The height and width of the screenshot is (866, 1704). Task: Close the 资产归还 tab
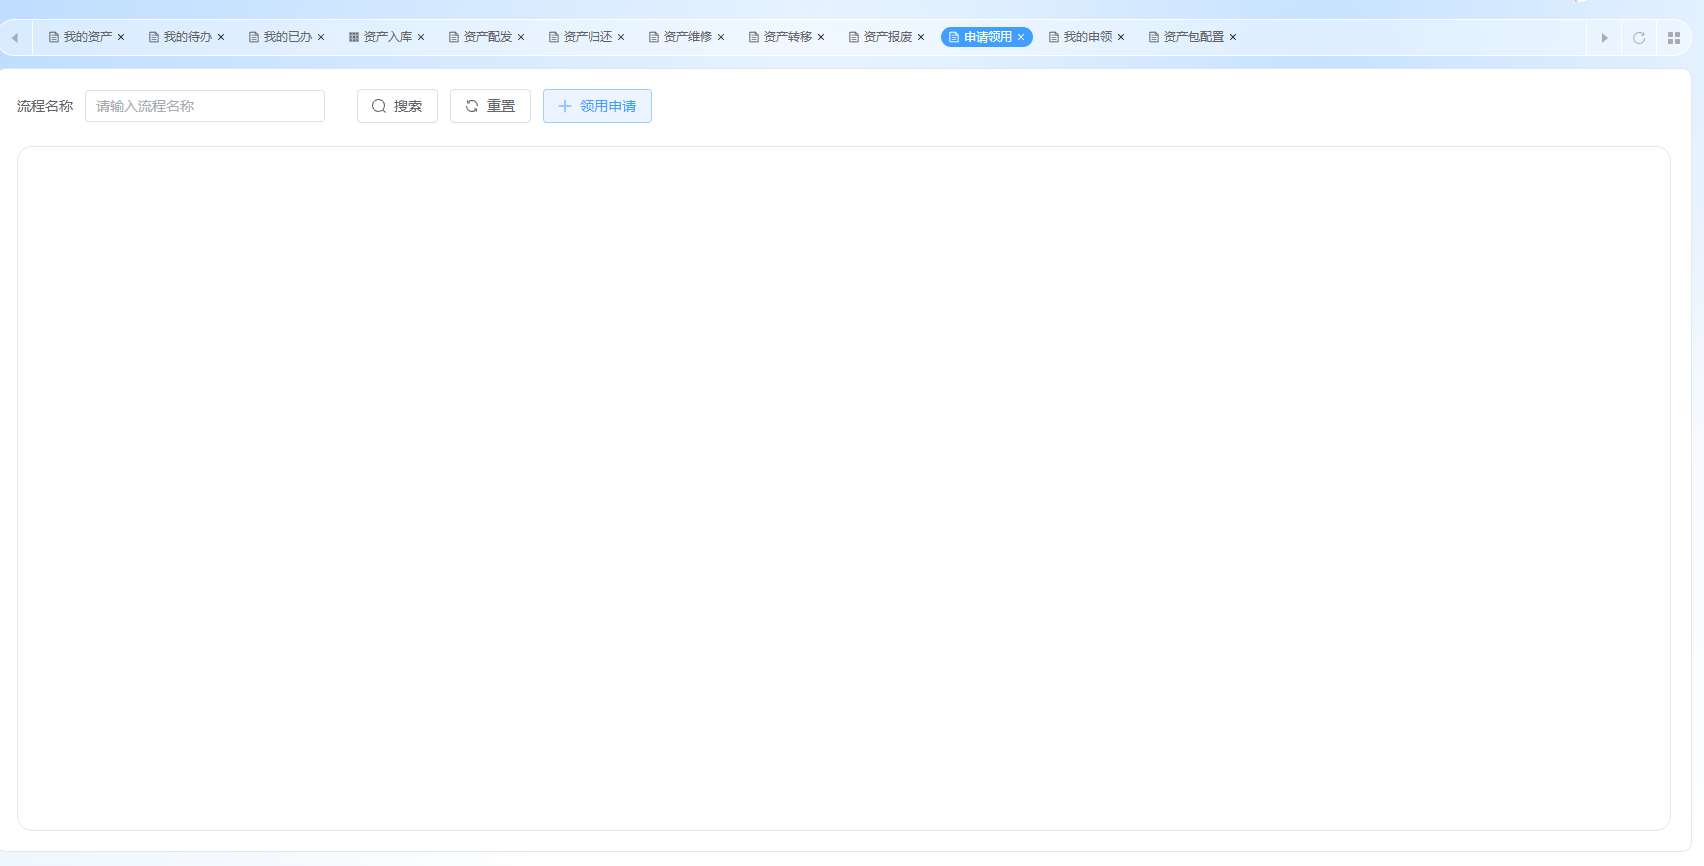(621, 37)
